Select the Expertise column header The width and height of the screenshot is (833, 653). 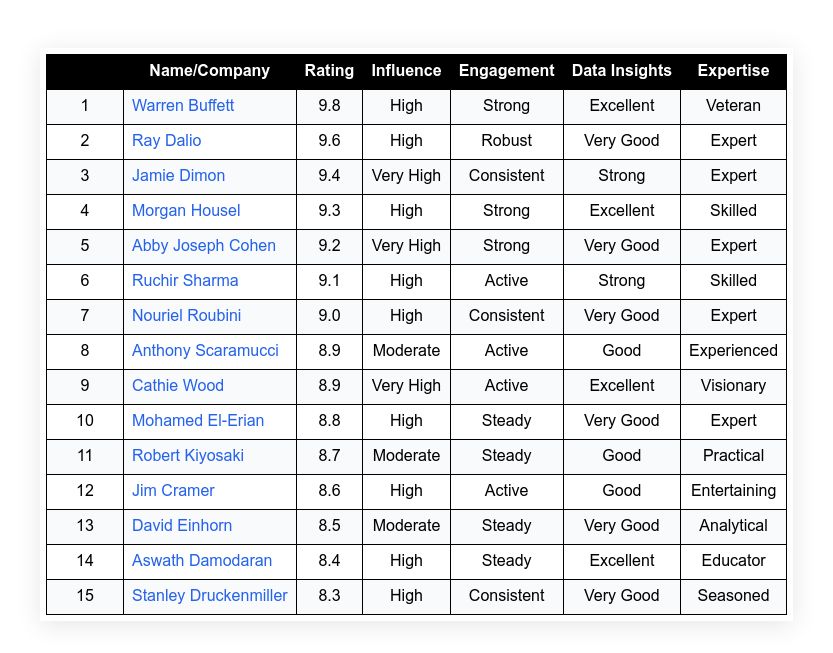733,71
